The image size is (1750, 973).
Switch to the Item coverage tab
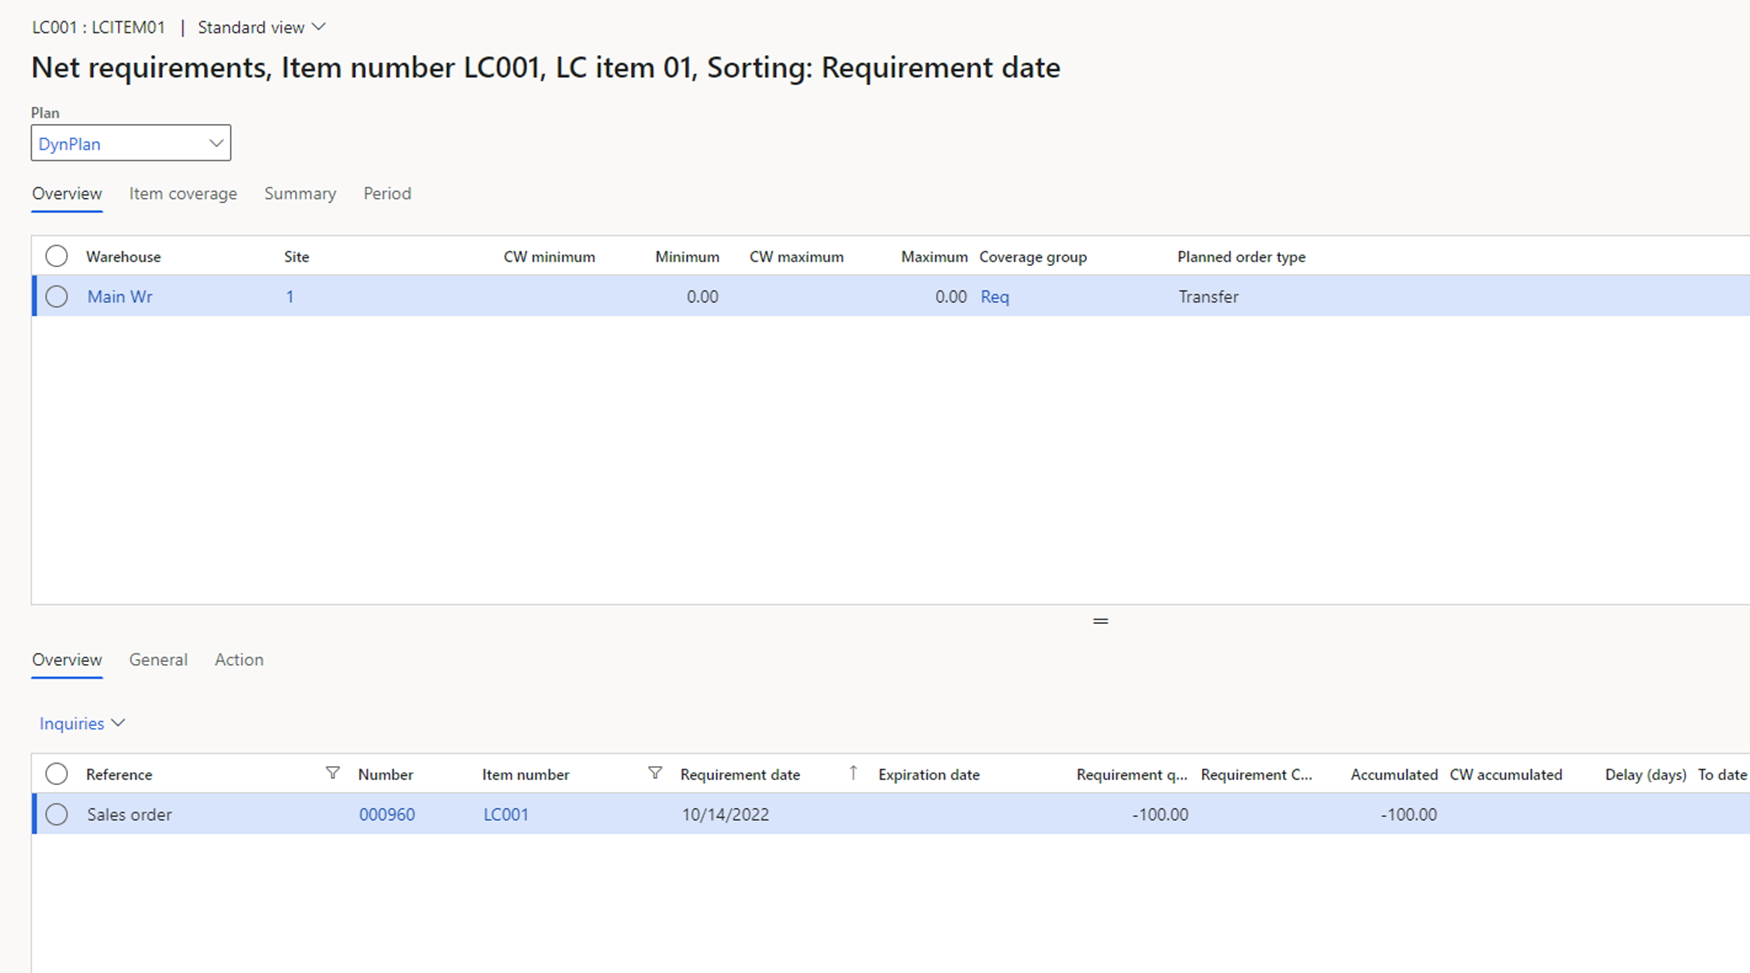coord(183,193)
